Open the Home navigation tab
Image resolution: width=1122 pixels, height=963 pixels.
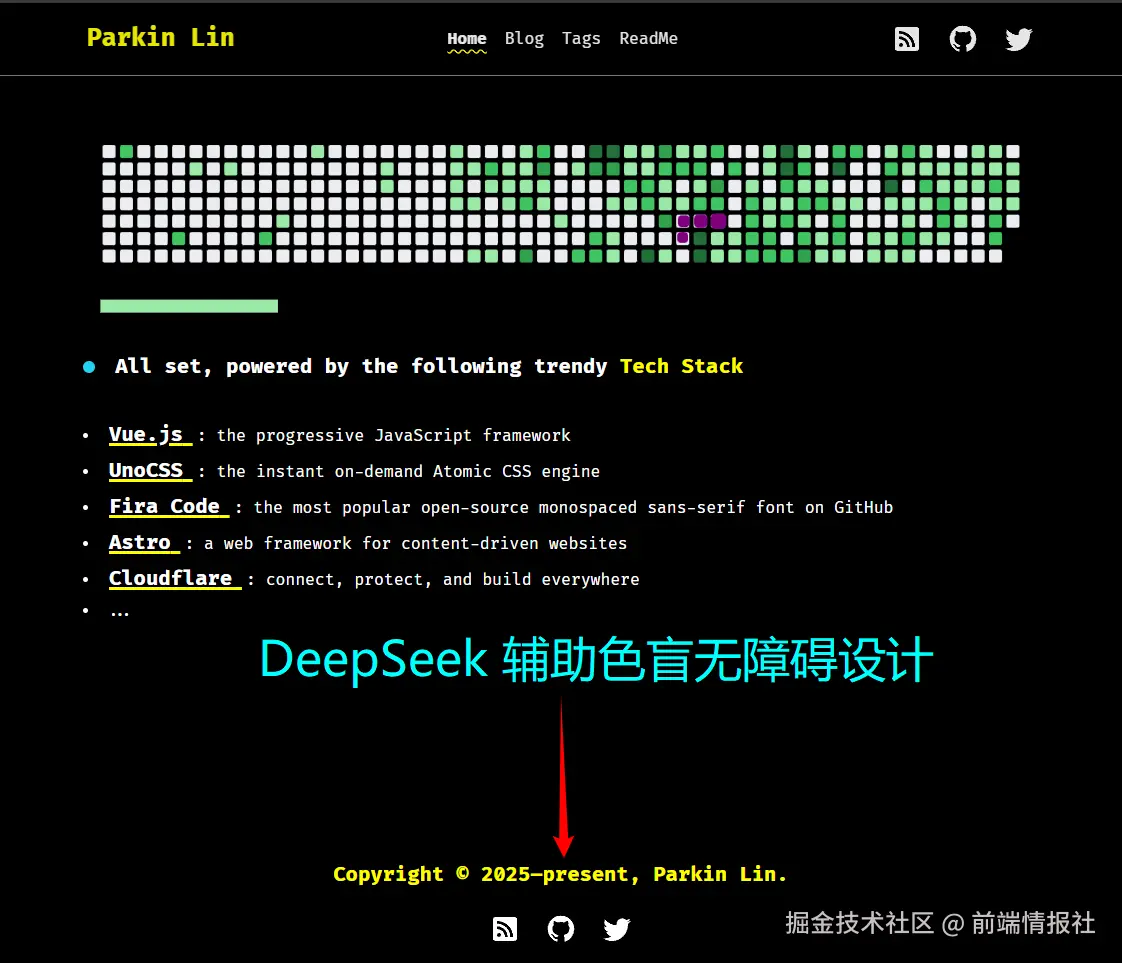pyautogui.click(x=466, y=38)
